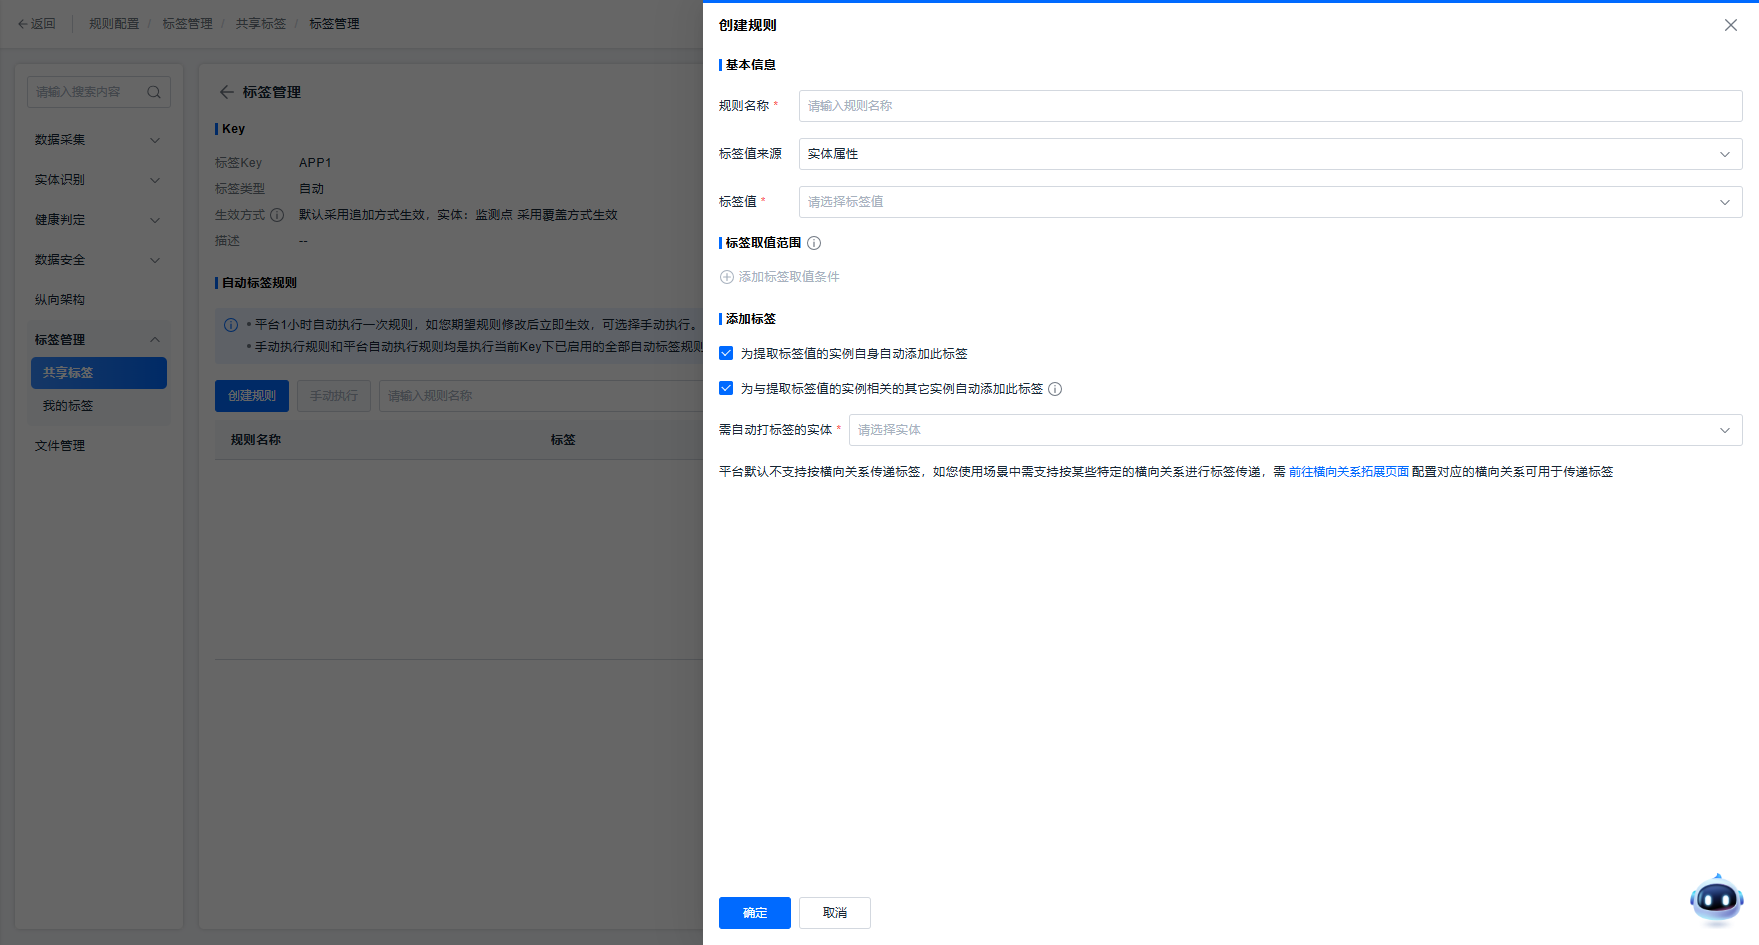Image resolution: width=1759 pixels, height=945 pixels.
Task: Open 需自动打标签的实体 dropdown
Action: 1295,430
